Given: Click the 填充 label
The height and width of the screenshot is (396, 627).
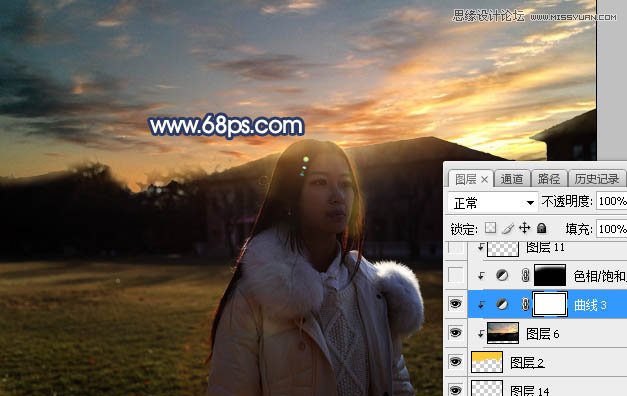Looking at the screenshot, I should tap(579, 229).
